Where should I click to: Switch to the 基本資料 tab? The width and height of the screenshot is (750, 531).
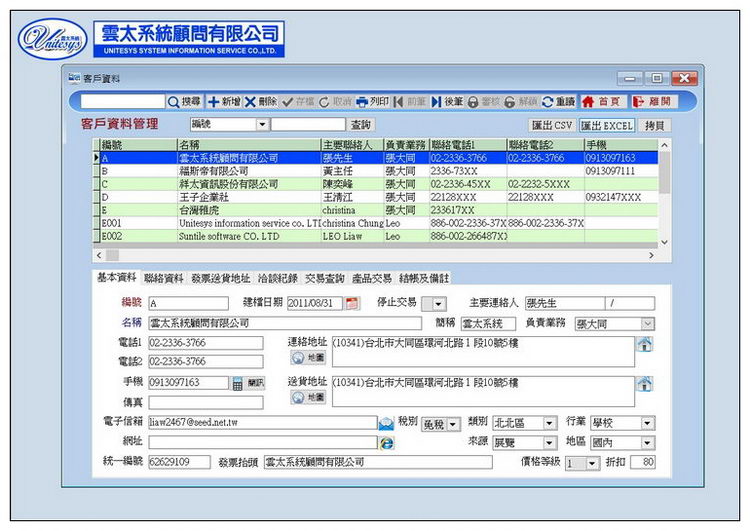(117, 277)
